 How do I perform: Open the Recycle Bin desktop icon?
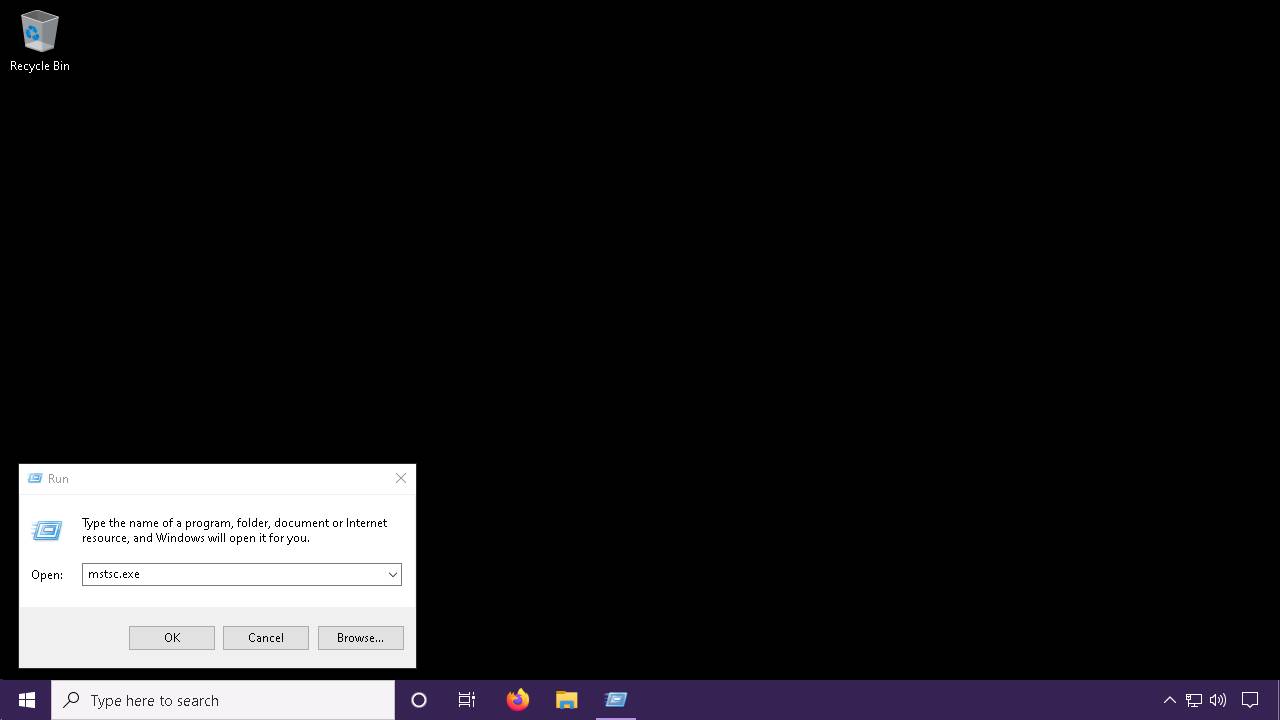coord(39,42)
